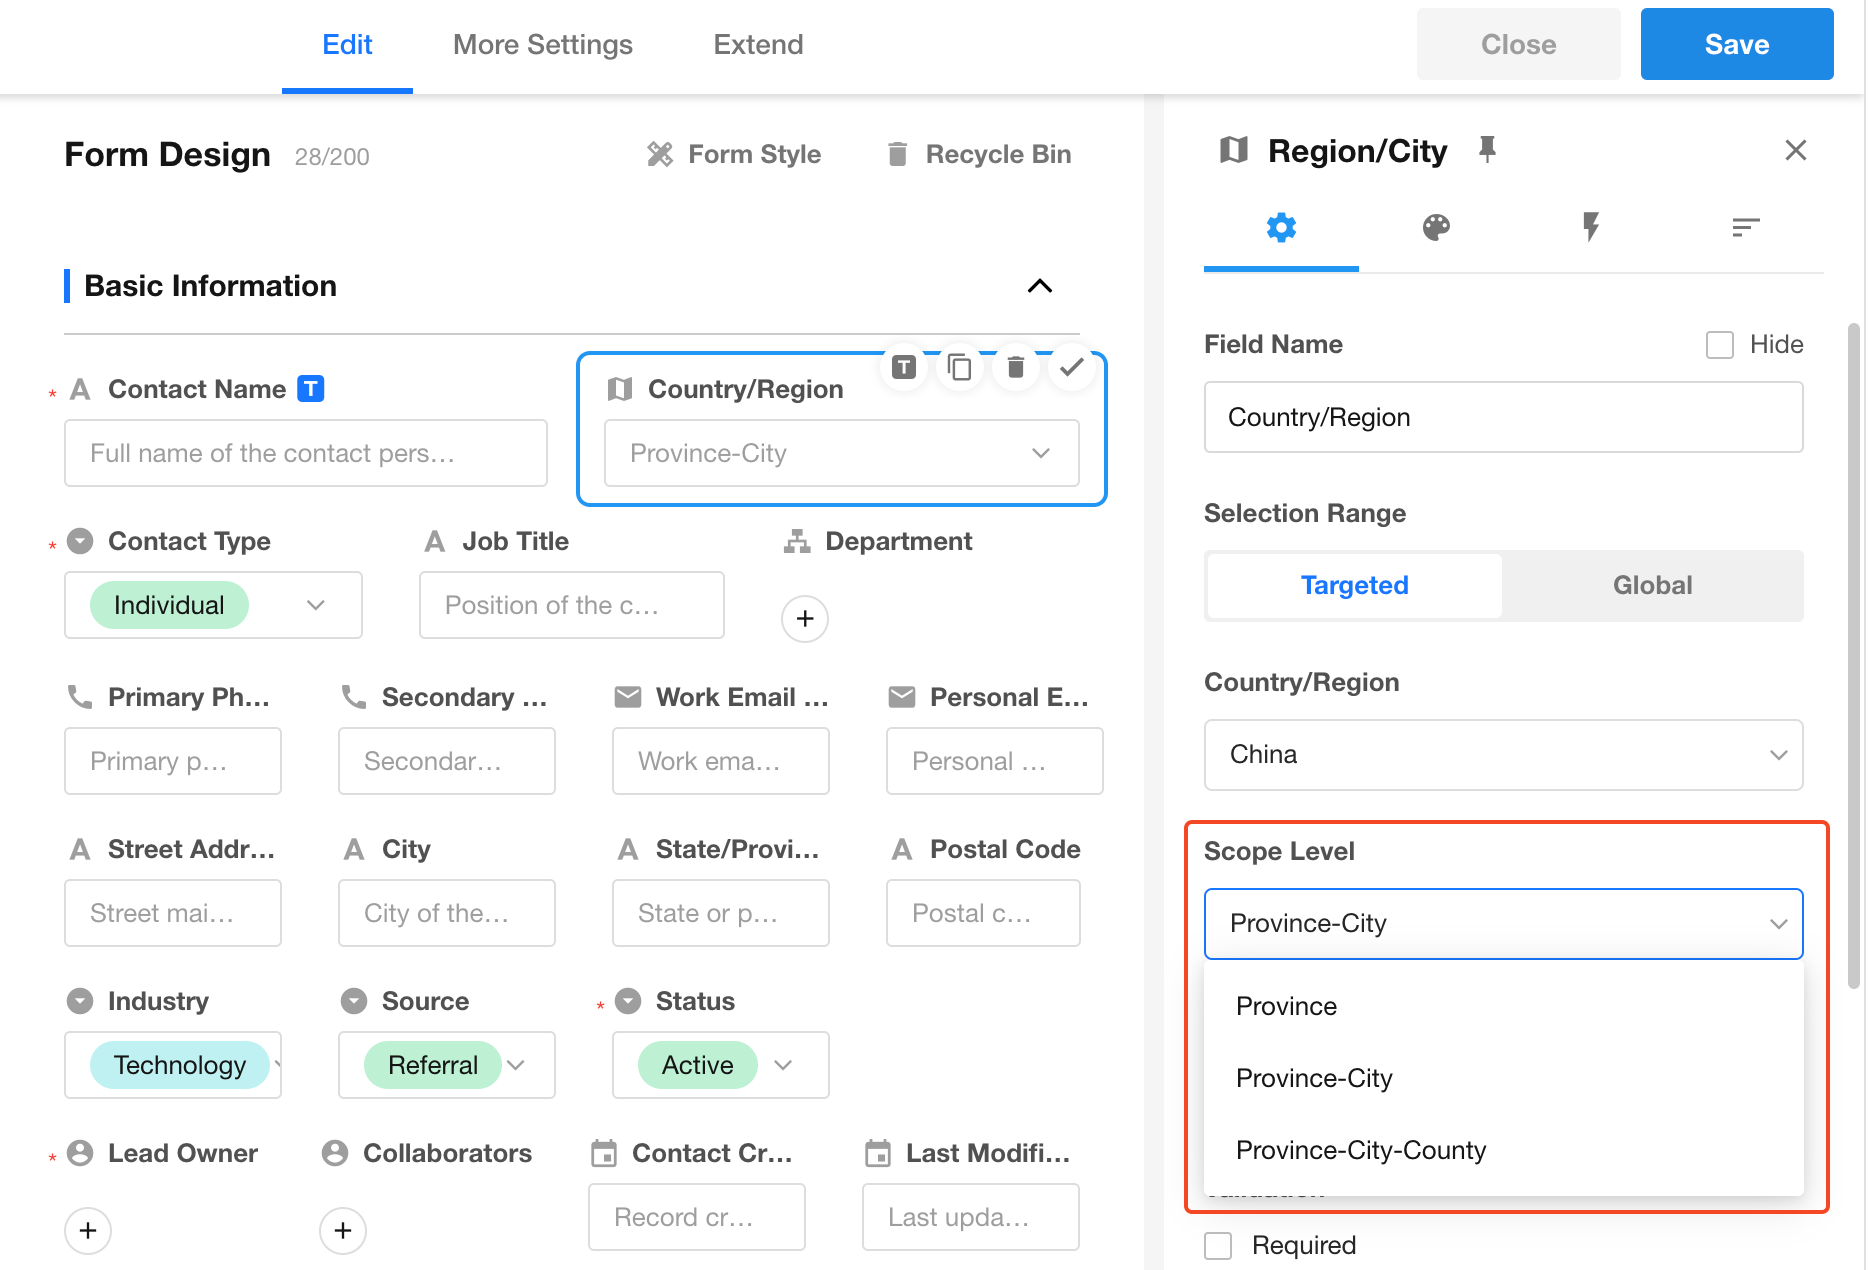This screenshot has height=1270, width=1868.
Task: Open the China country dropdown
Action: pos(1503,755)
